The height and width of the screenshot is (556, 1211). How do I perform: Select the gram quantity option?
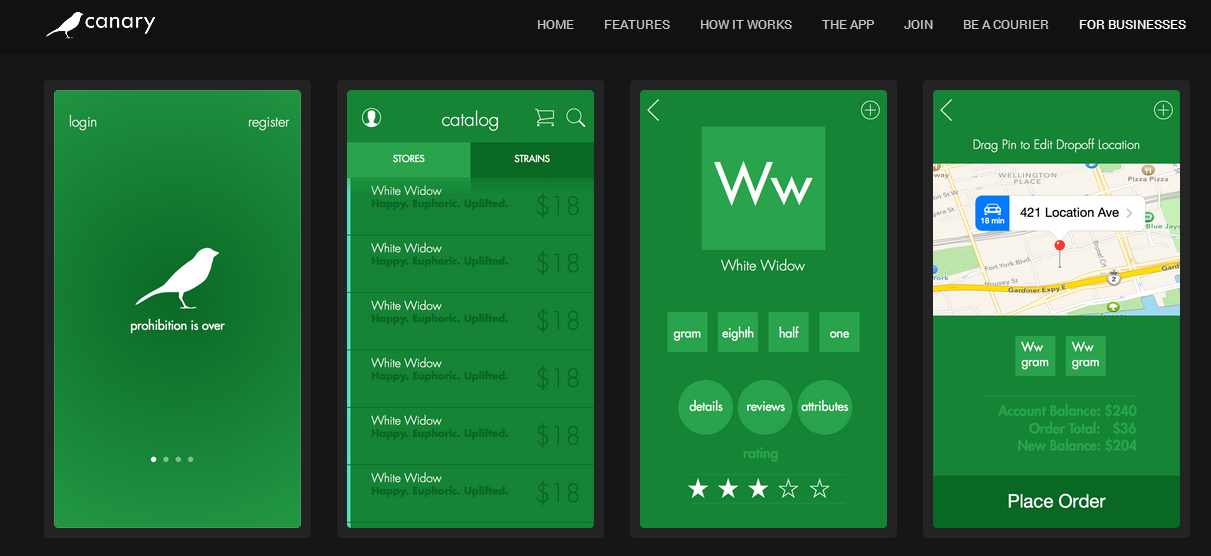pyautogui.click(x=687, y=333)
